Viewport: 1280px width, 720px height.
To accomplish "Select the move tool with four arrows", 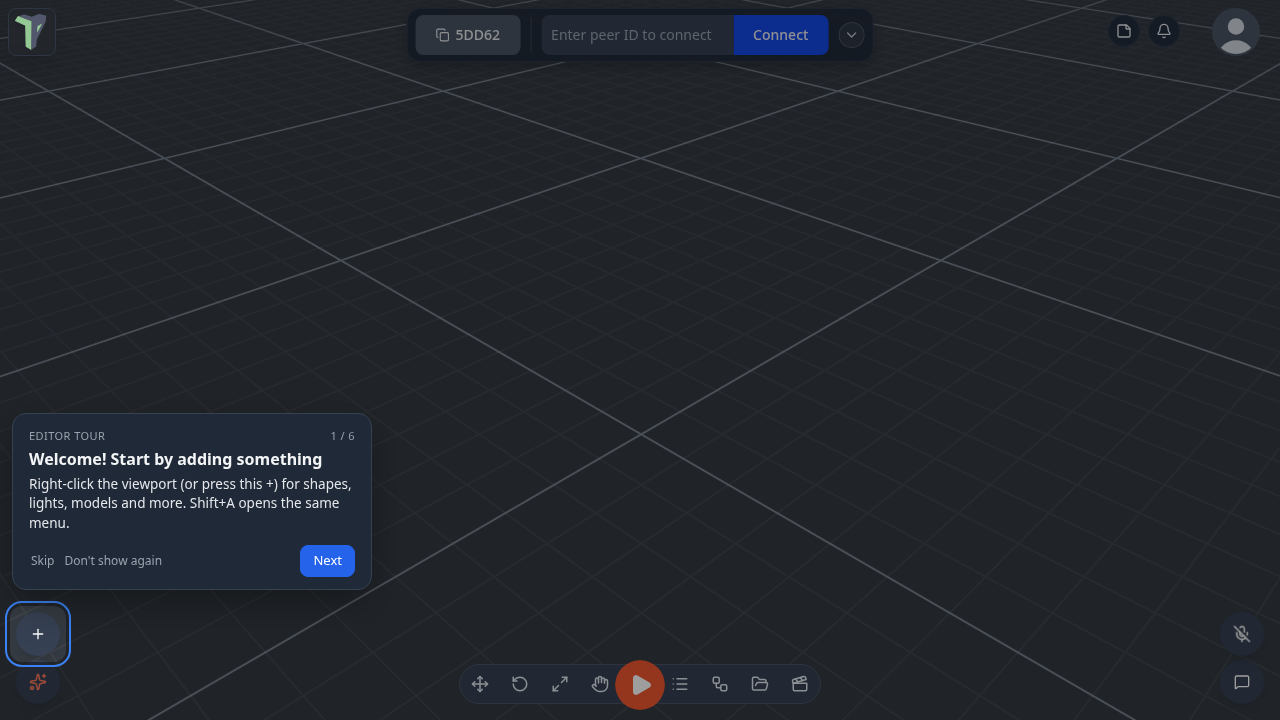I will [480, 684].
